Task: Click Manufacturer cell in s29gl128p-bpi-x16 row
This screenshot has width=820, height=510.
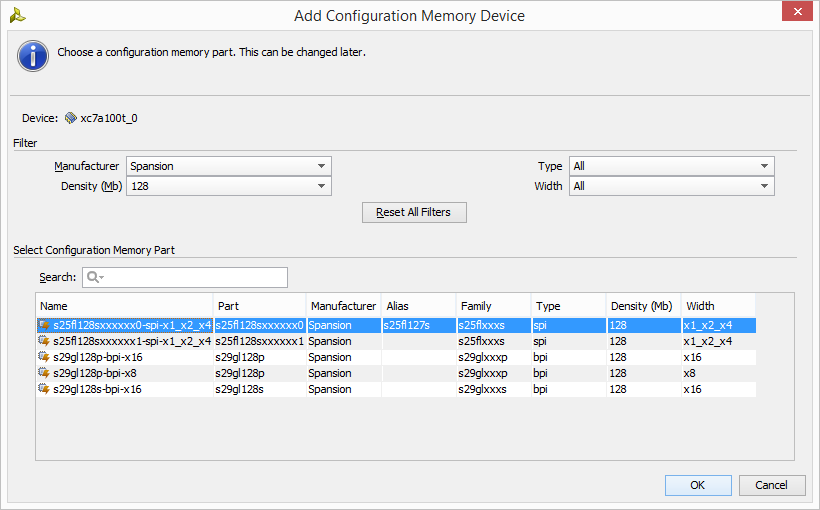Action: (x=344, y=357)
